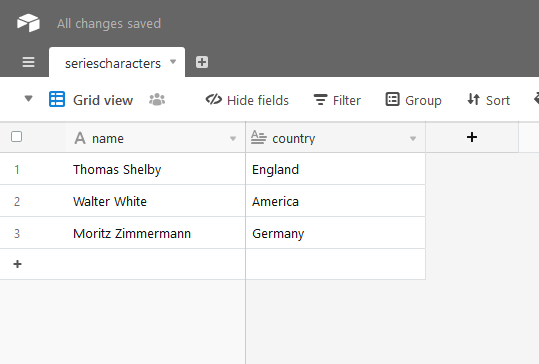Click the Airtable box logo
The image size is (539, 364).
click(28, 23)
